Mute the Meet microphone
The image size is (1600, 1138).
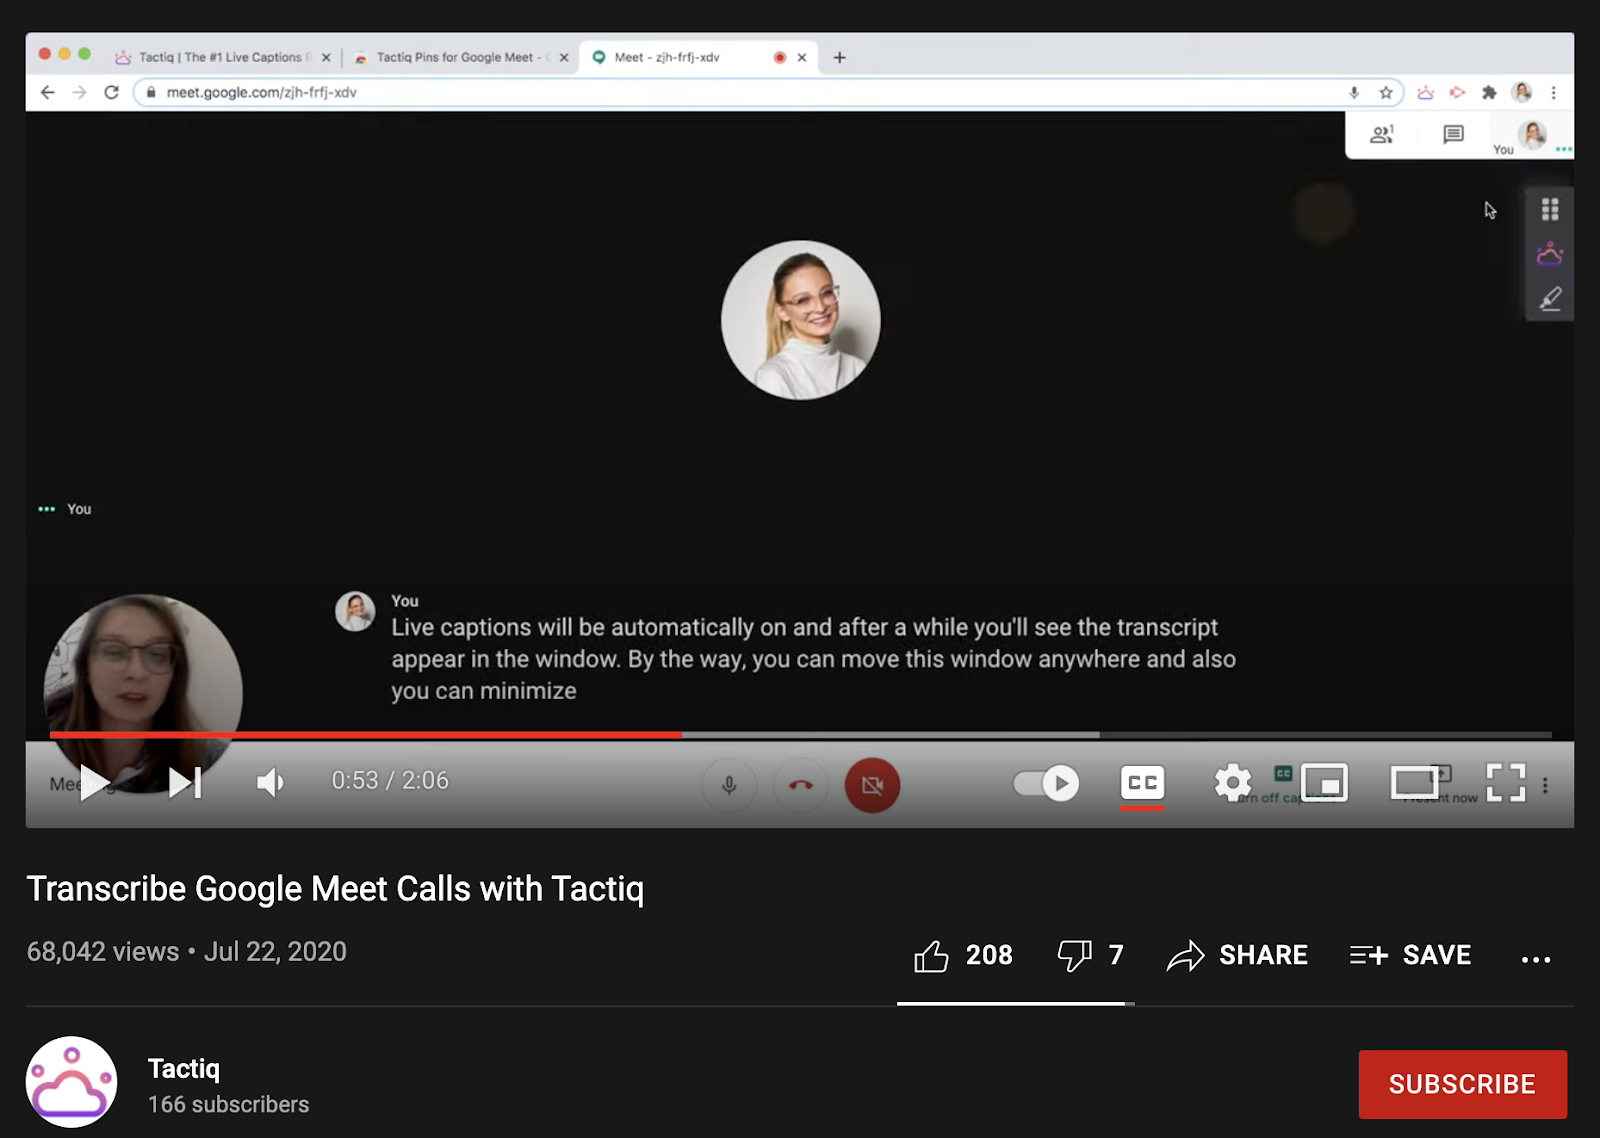click(x=729, y=785)
